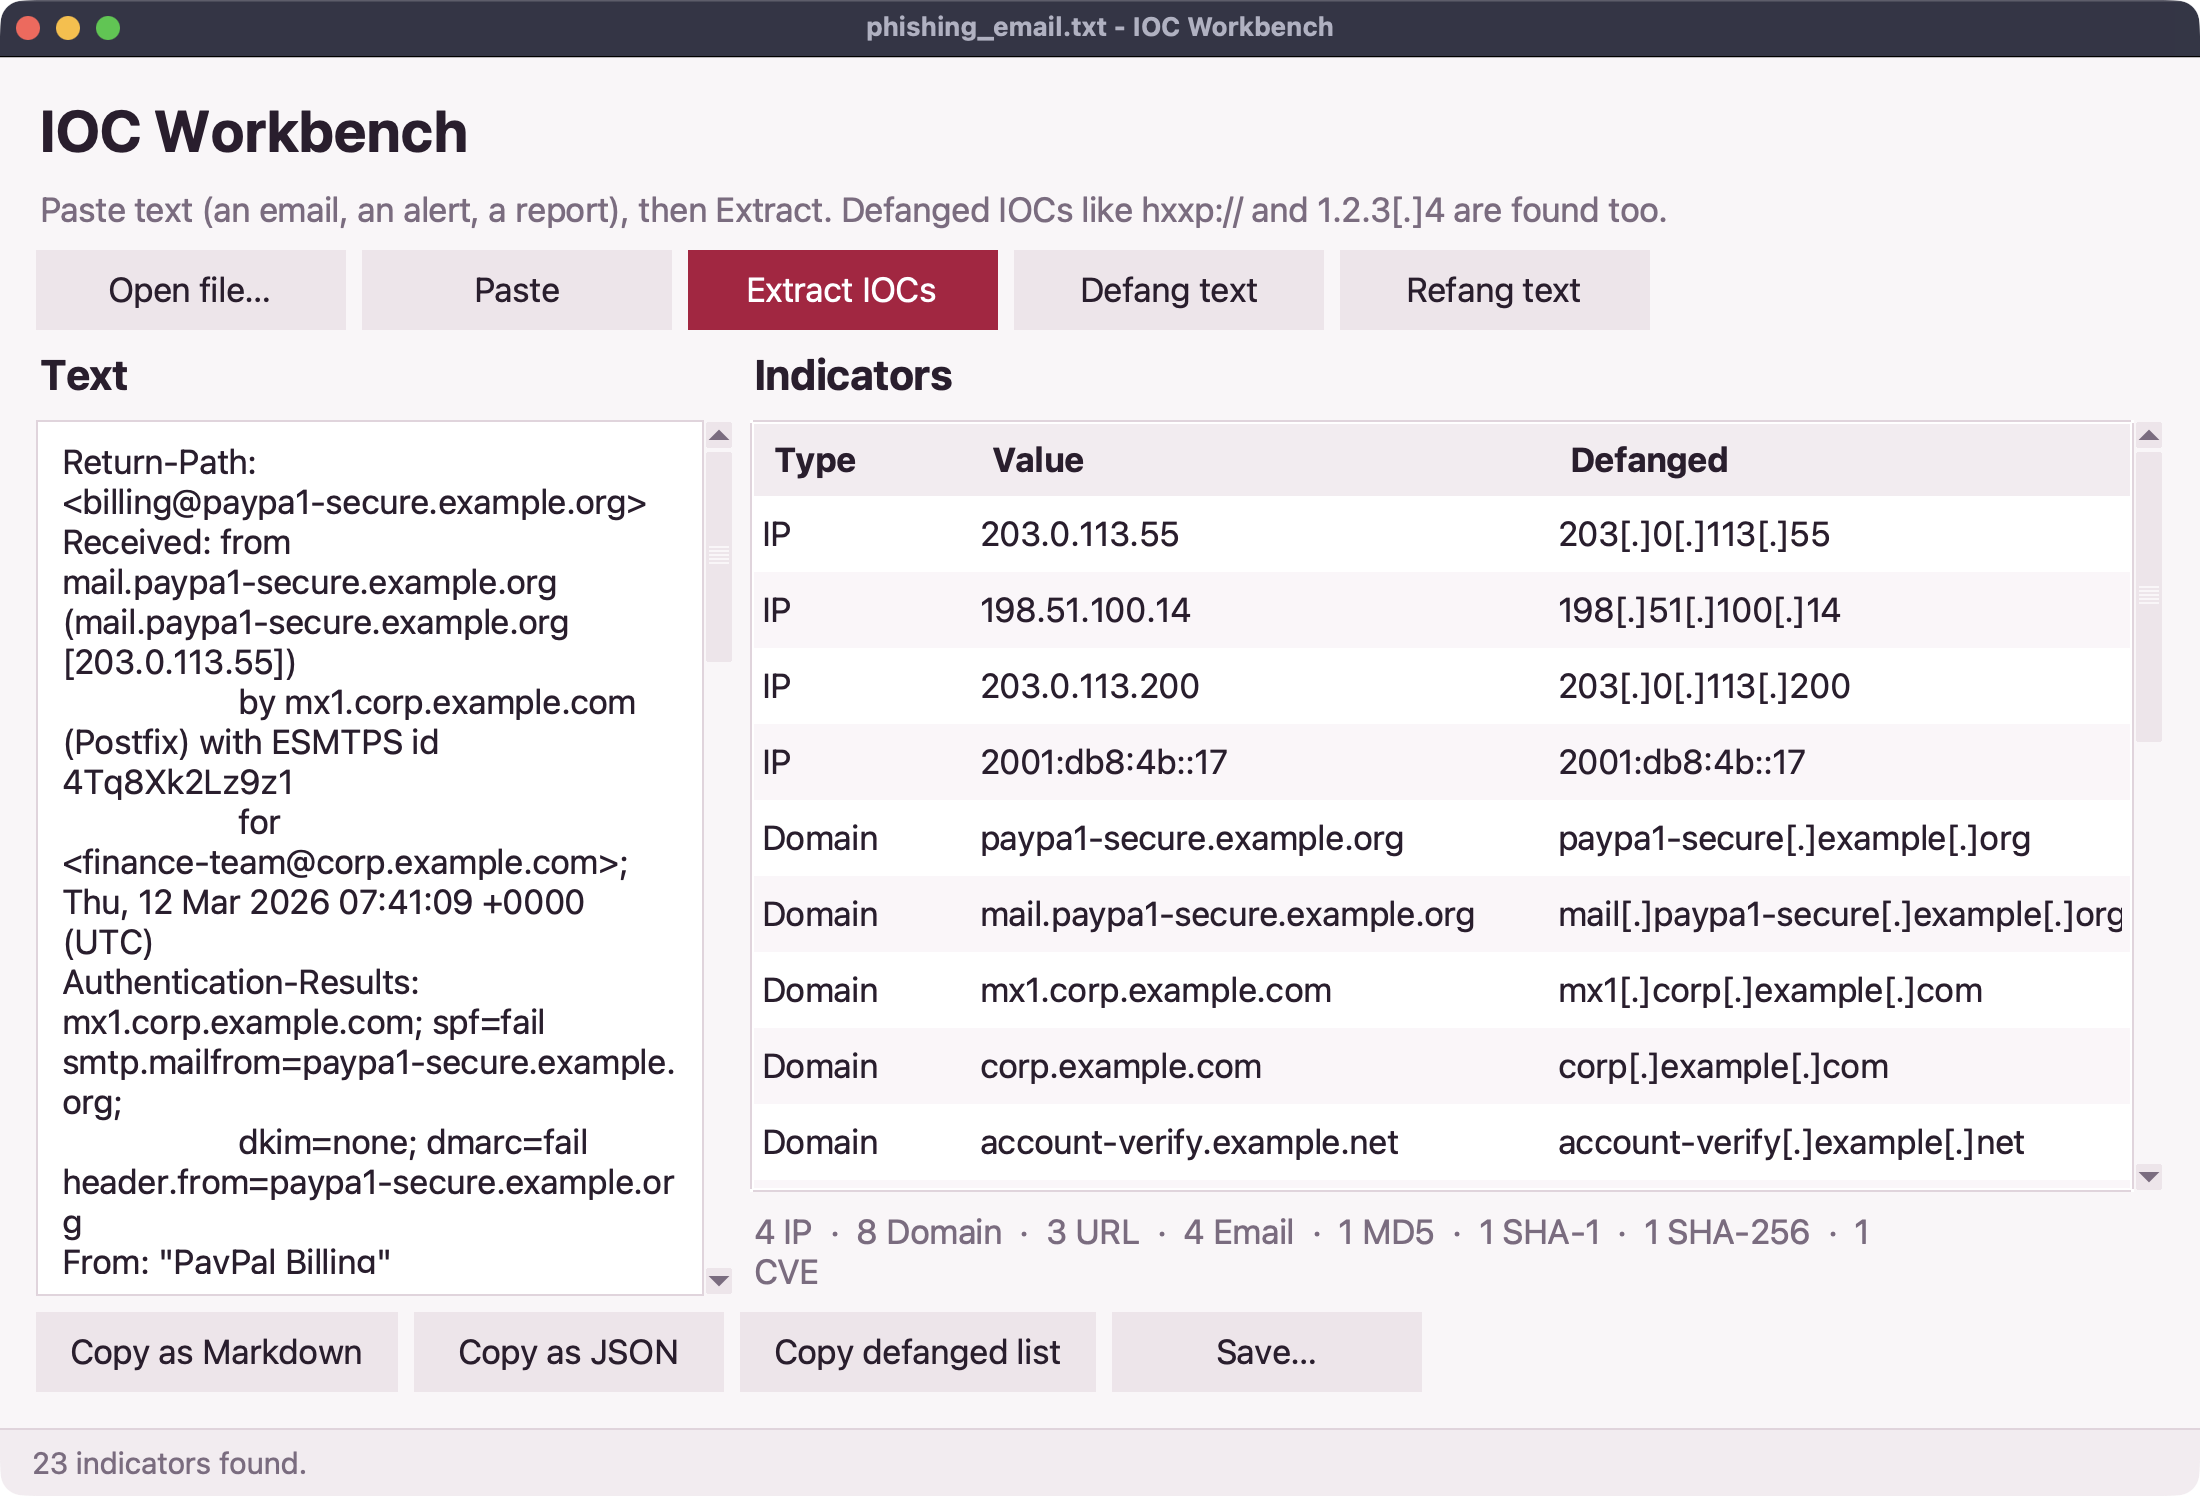Click the Text pane scroll-down arrow
Viewport: 2200px width, 1496px height.
point(719,1280)
